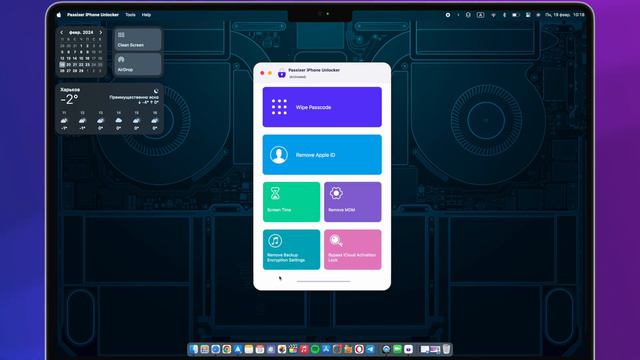The image size is (640, 360).
Task: Open Notes from the dock
Action: [x=249, y=349]
